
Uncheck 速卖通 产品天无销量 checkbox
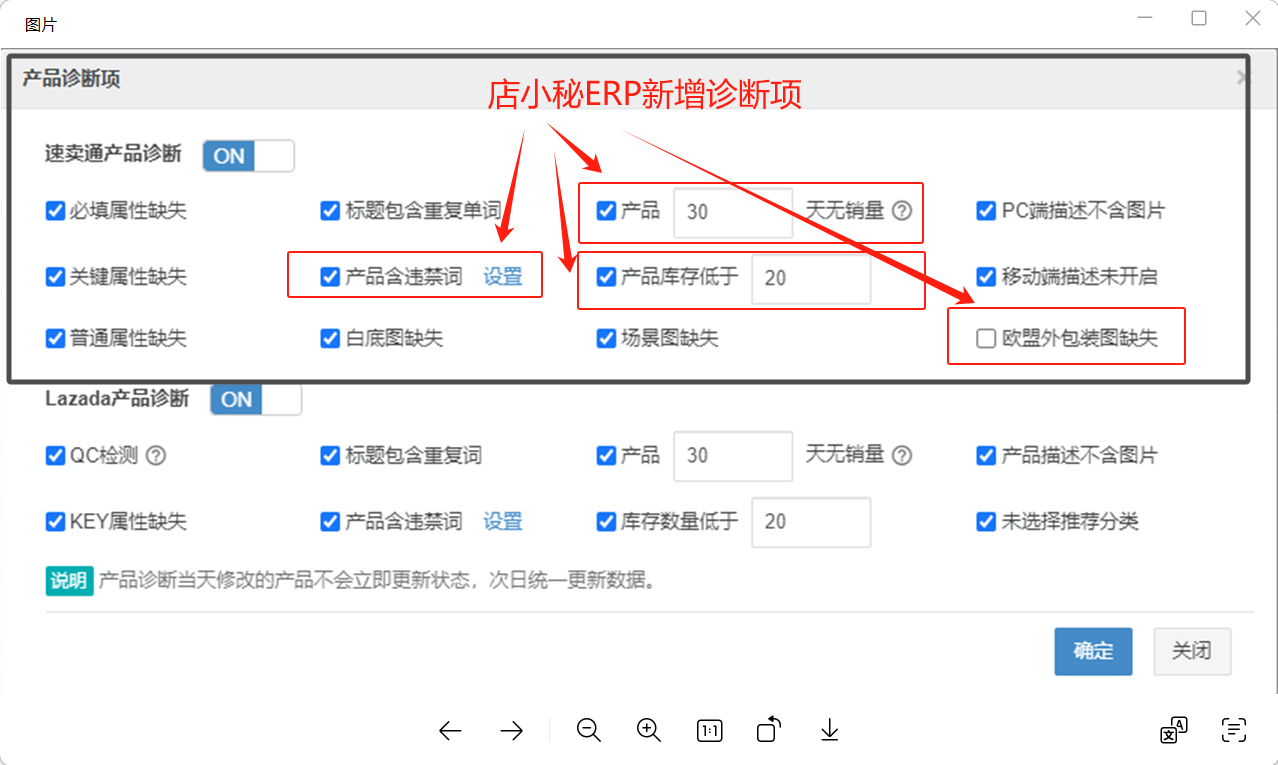coord(606,211)
